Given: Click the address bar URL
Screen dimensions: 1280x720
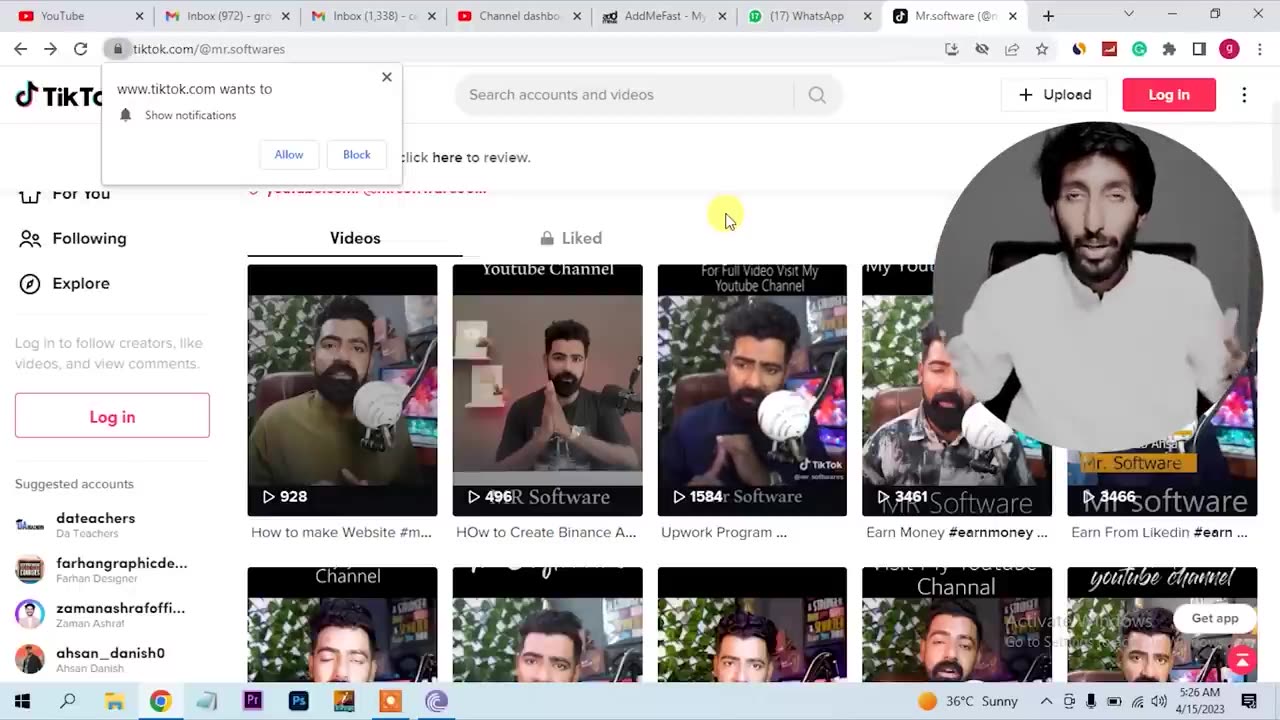Looking at the screenshot, I should (x=209, y=49).
